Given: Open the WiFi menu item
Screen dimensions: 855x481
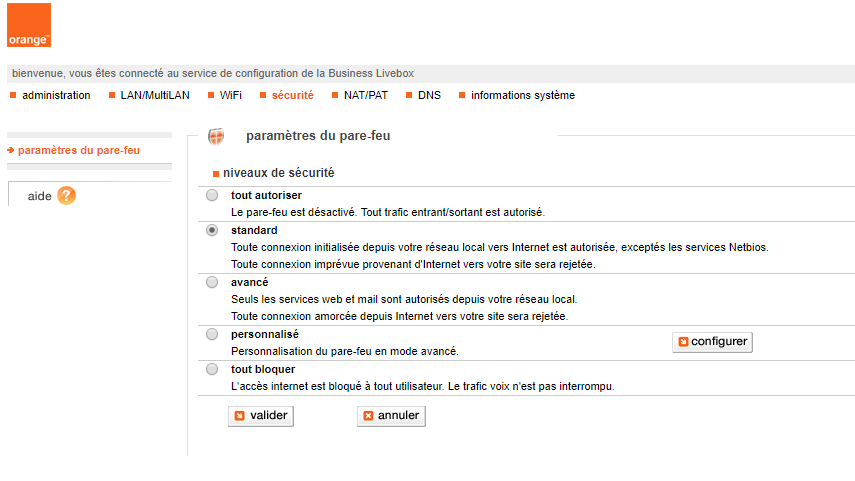Looking at the screenshot, I should click(230, 96).
